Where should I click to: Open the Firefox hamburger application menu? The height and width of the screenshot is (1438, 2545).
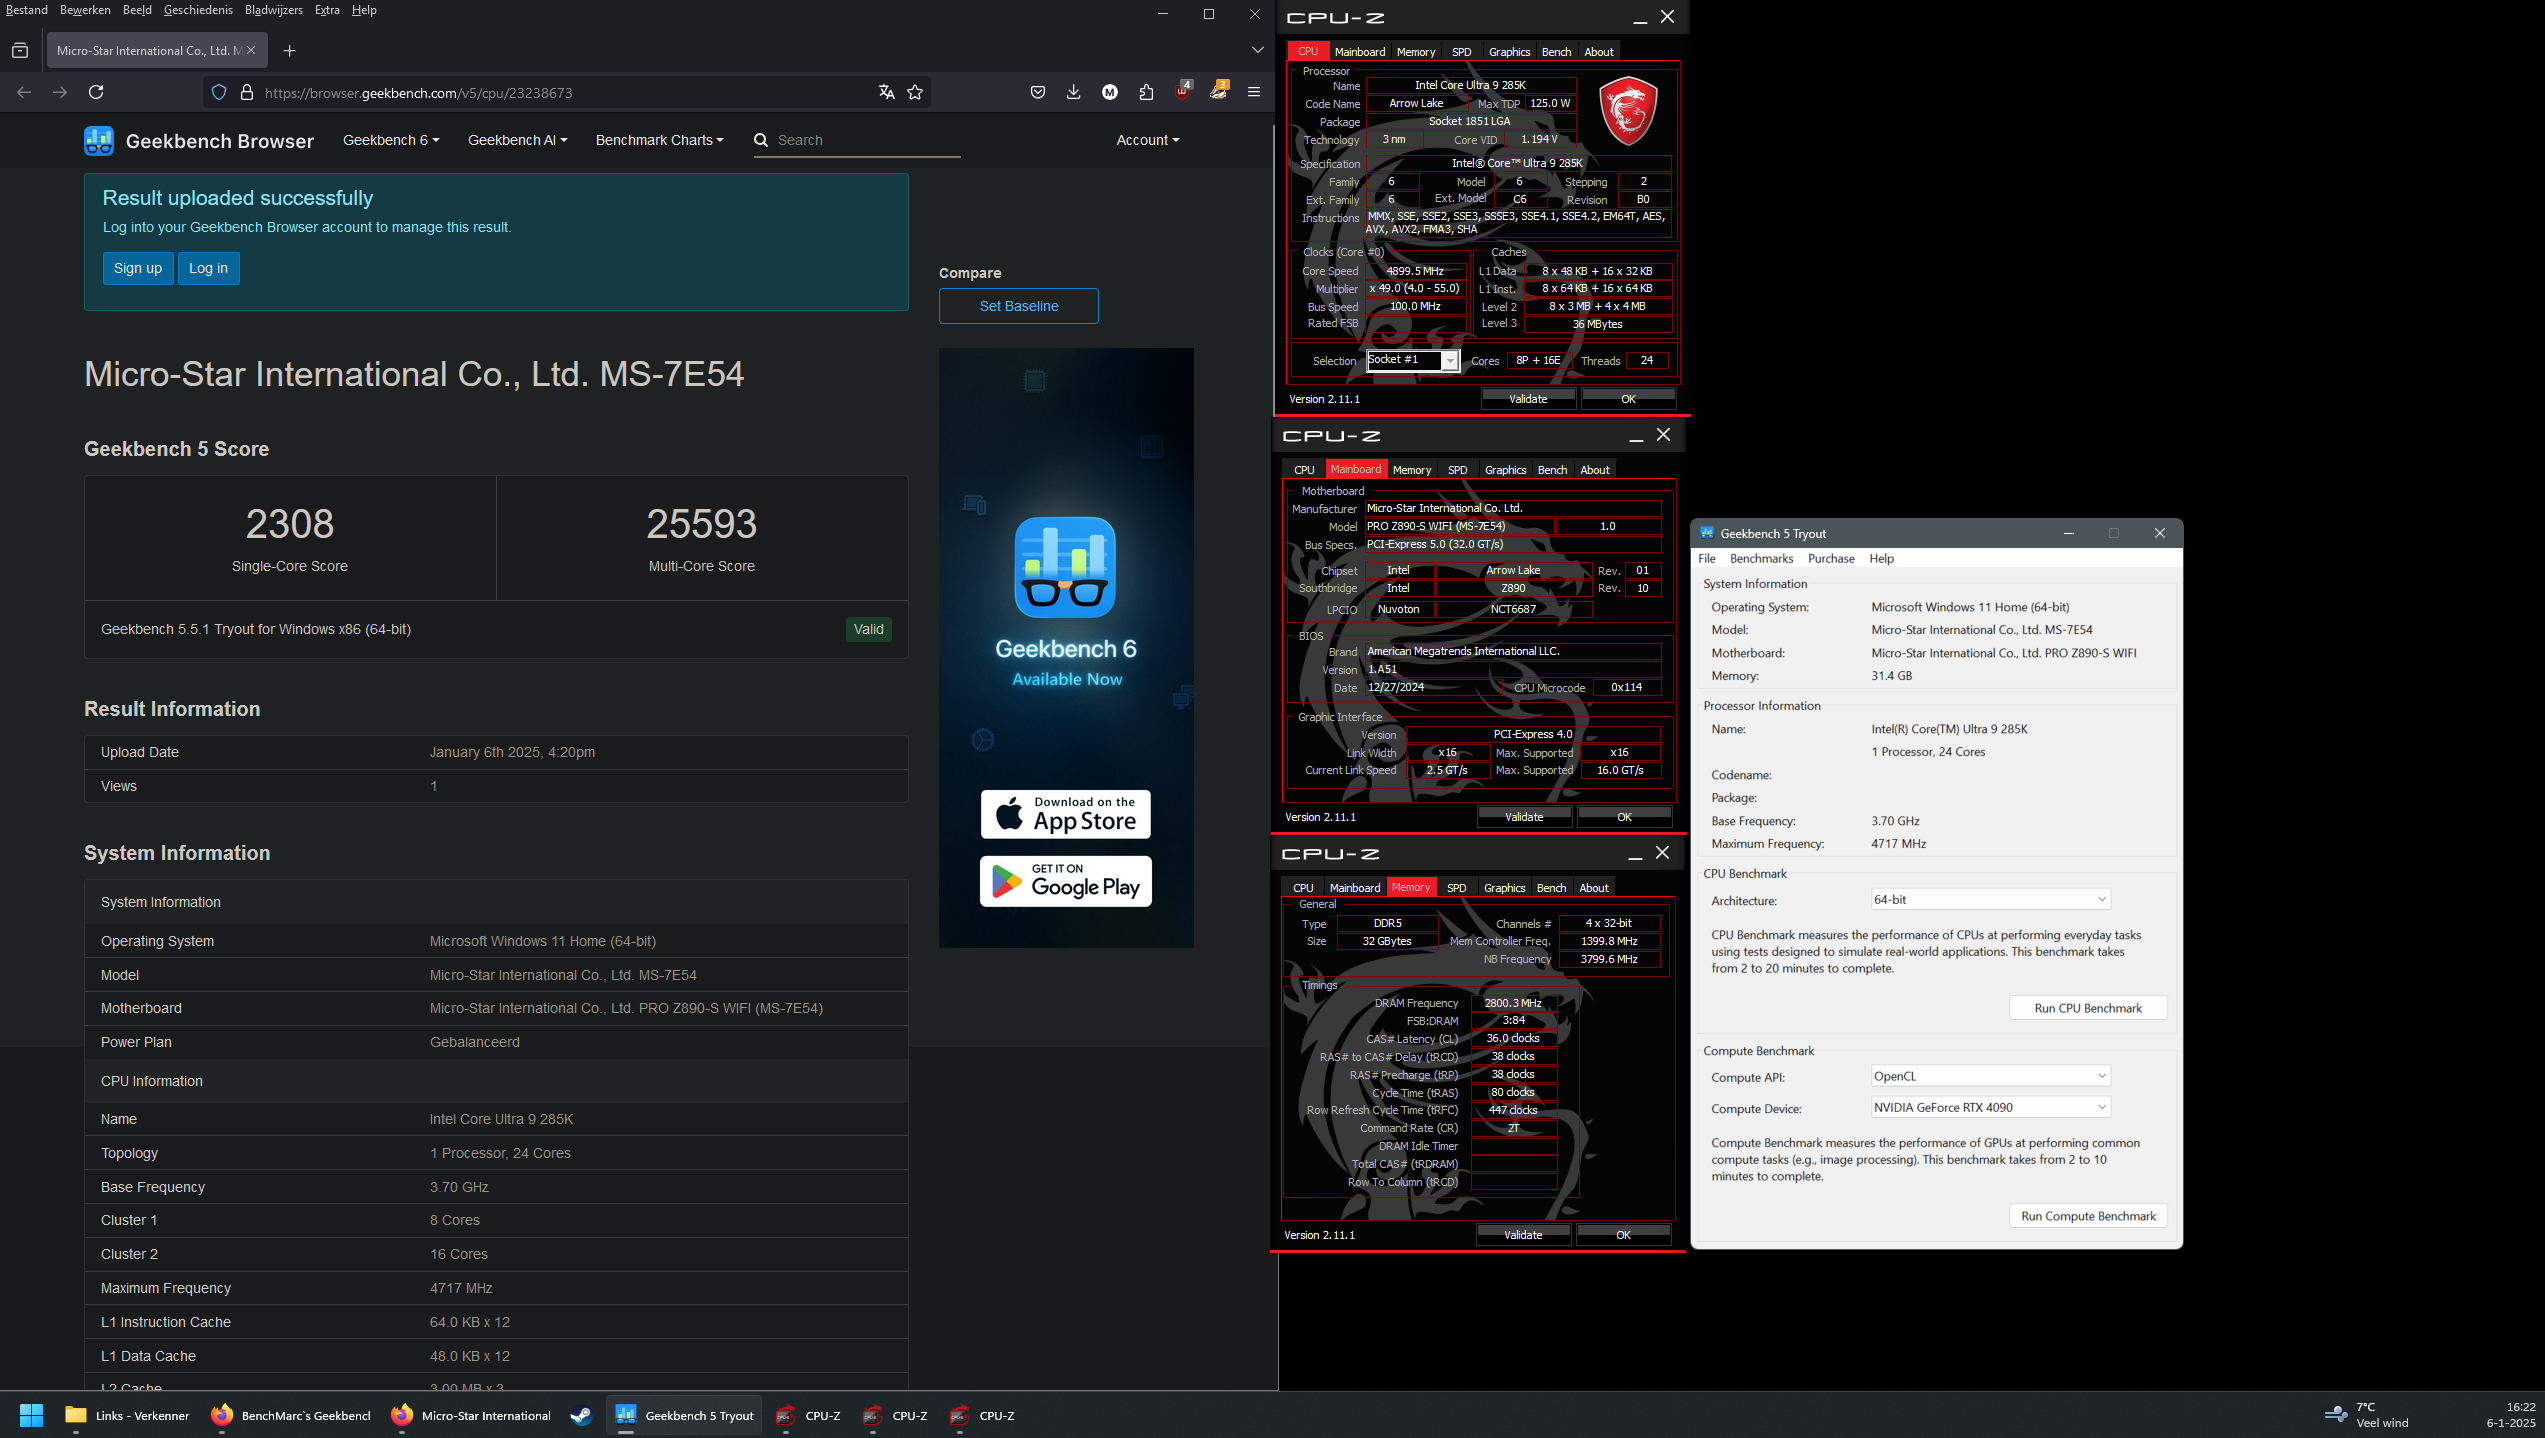1253,92
